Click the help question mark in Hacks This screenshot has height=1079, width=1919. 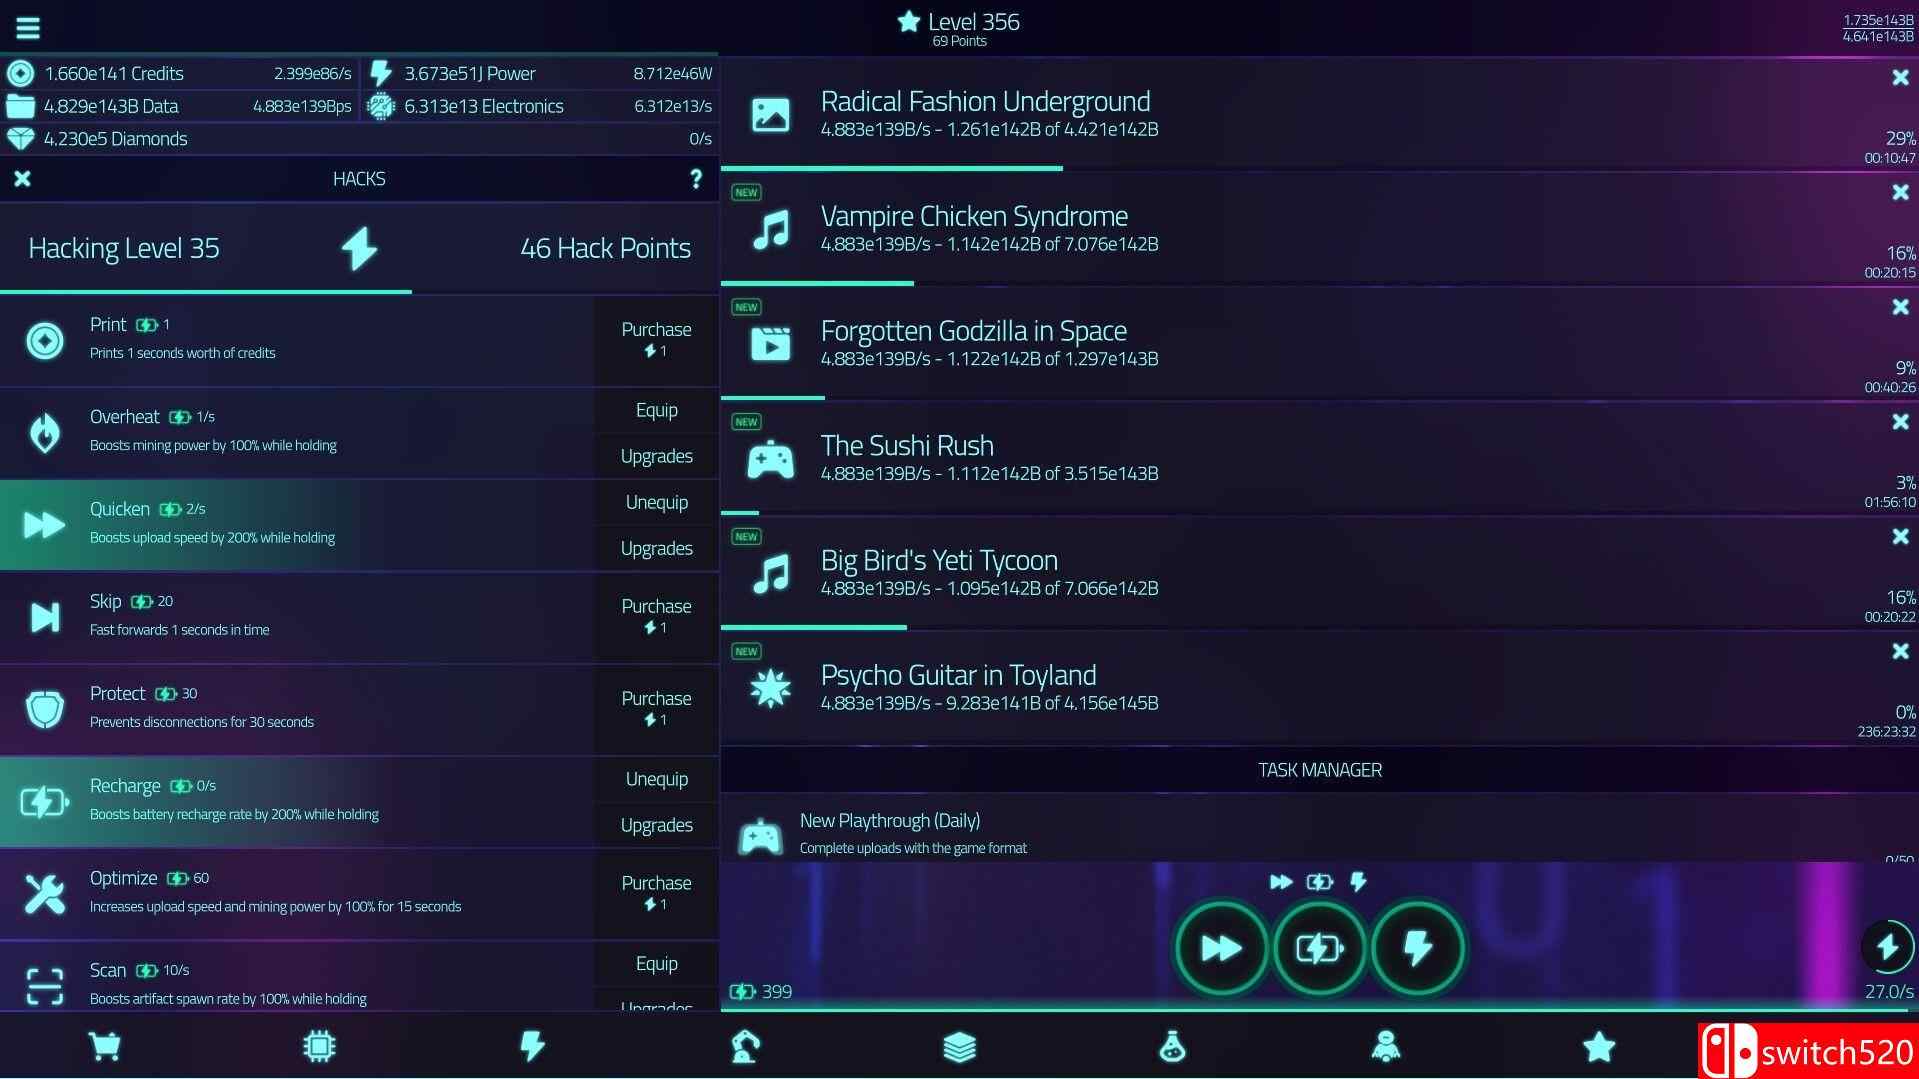(x=696, y=179)
